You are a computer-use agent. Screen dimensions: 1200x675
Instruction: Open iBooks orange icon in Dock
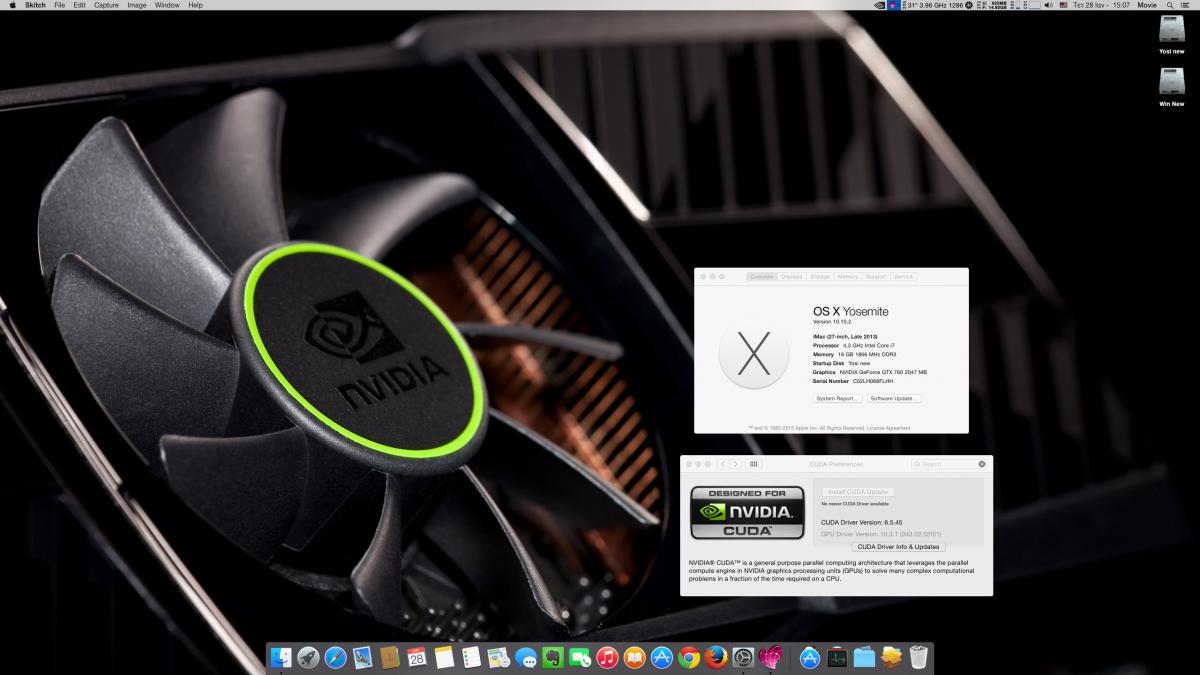634,657
